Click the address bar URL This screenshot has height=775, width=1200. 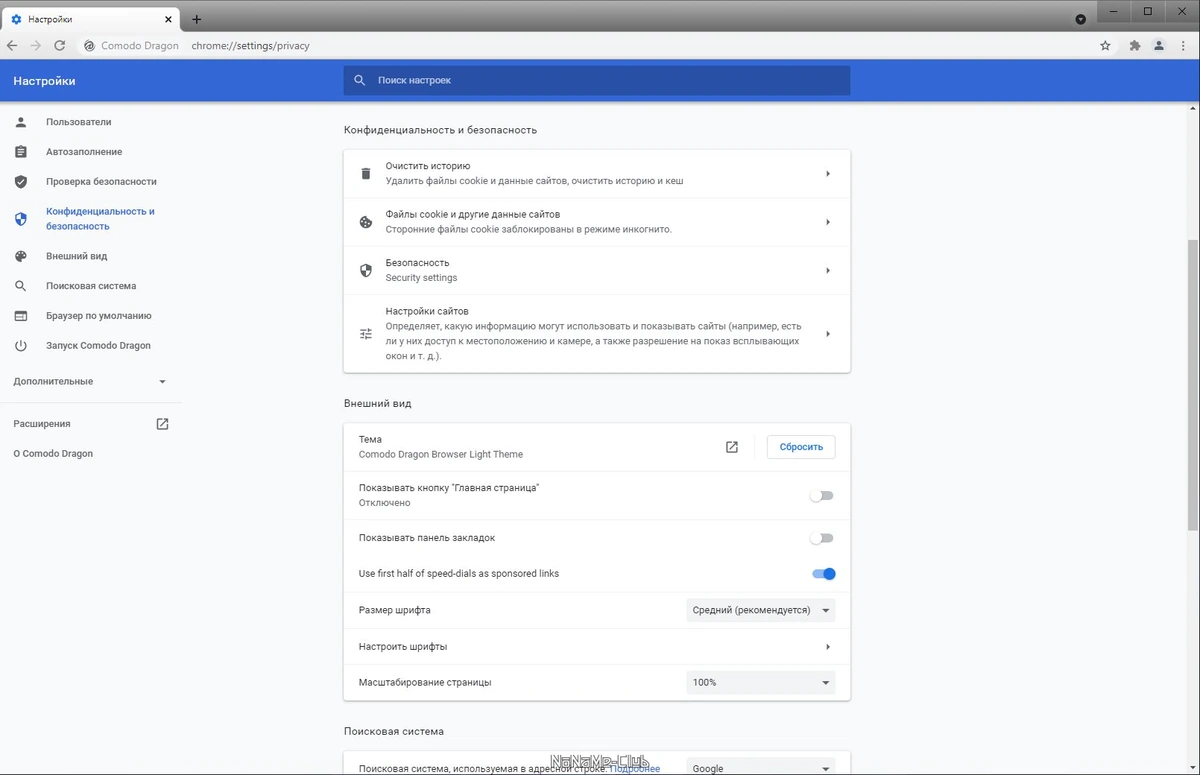coord(250,46)
